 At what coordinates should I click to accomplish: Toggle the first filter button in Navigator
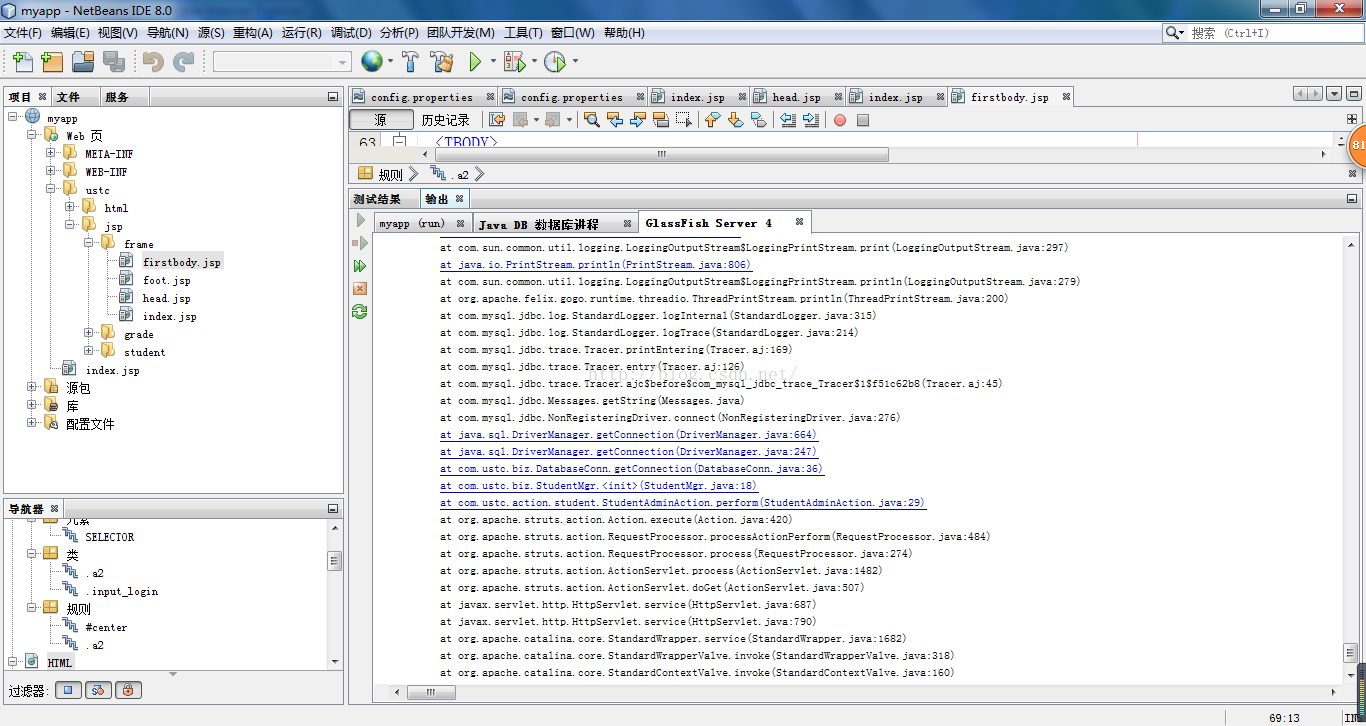pyautogui.click(x=68, y=690)
